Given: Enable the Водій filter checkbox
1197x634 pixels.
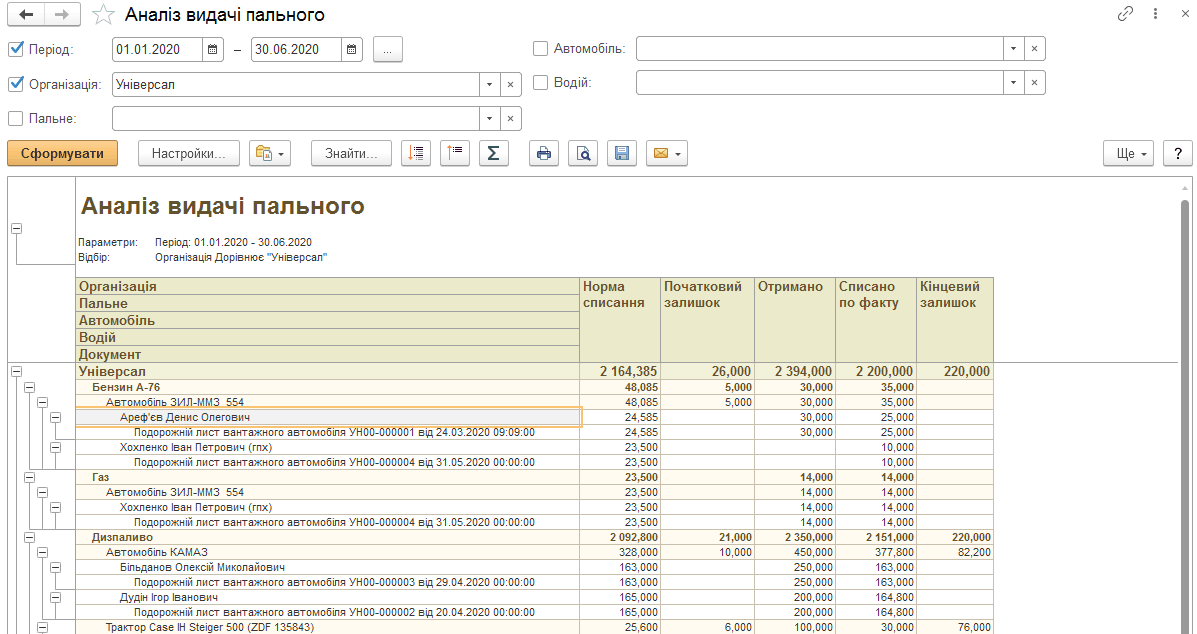Looking at the screenshot, I should [x=540, y=82].
